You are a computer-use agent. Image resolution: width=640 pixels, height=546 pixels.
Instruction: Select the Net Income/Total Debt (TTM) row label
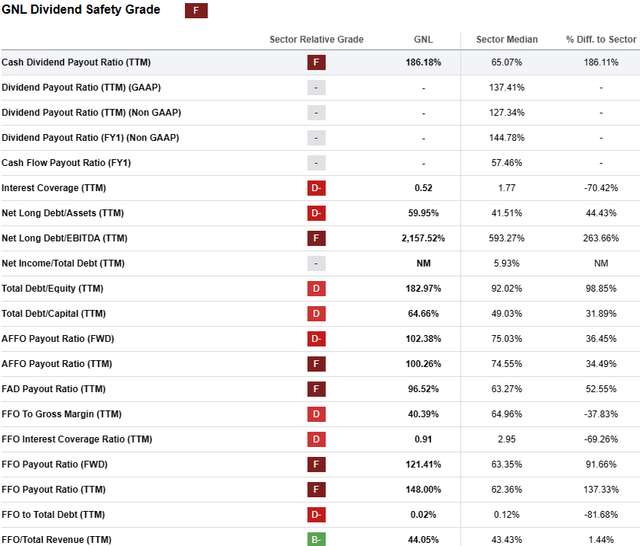[x=63, y=264]
